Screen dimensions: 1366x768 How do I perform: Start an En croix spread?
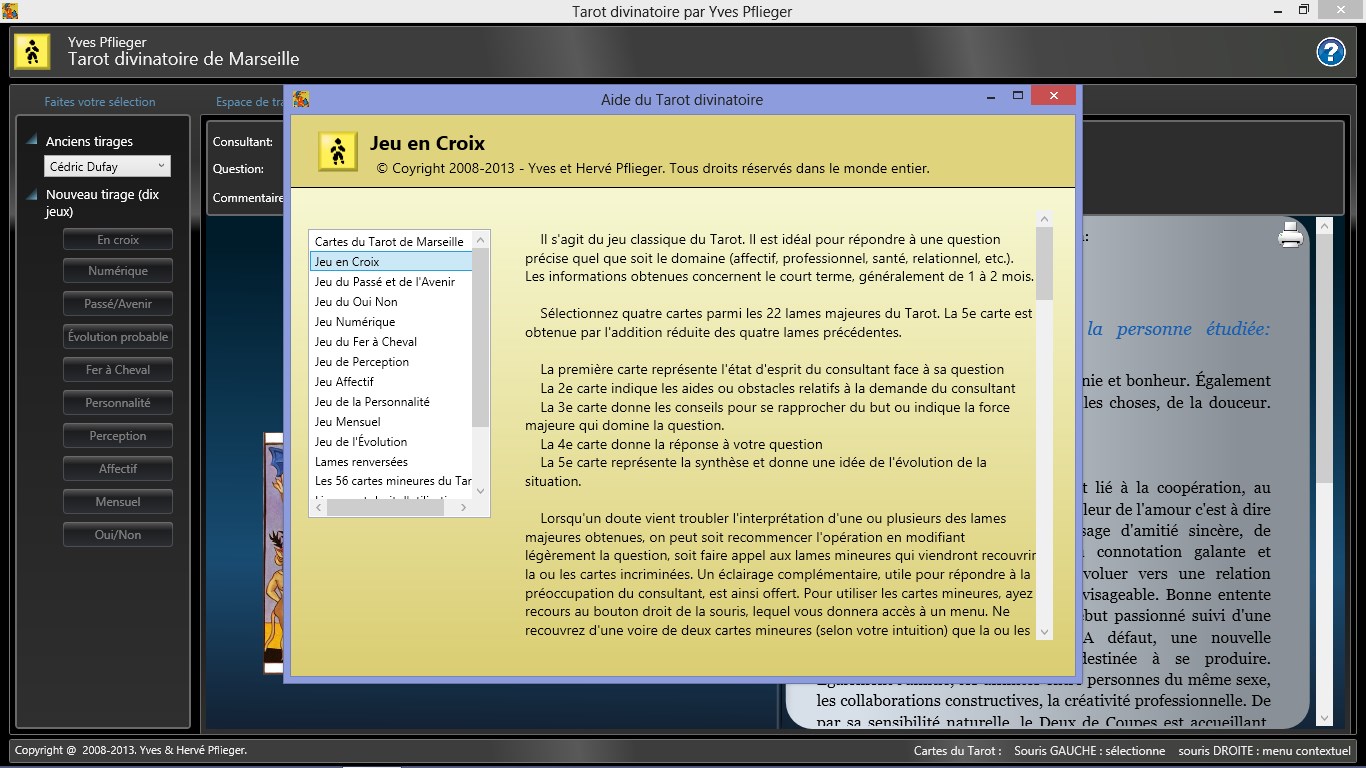118,240
